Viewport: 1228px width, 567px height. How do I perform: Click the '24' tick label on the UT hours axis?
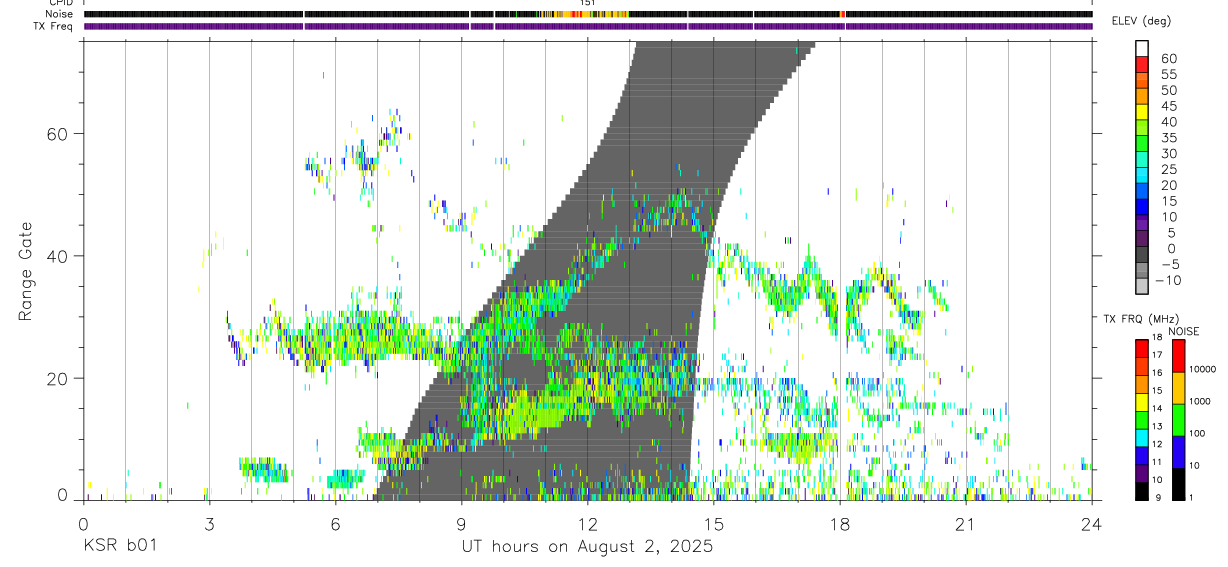pos(1091,523)
